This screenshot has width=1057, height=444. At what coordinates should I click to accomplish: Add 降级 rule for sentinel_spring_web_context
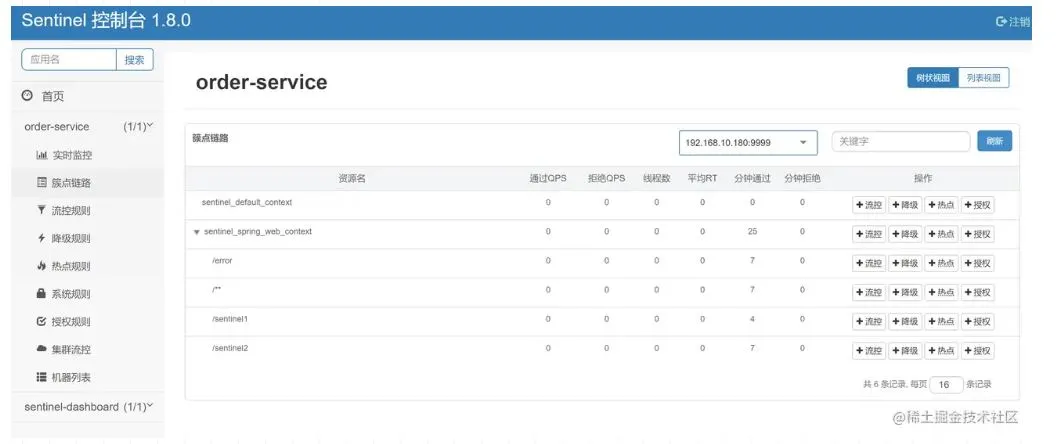(x=905, y=234)
